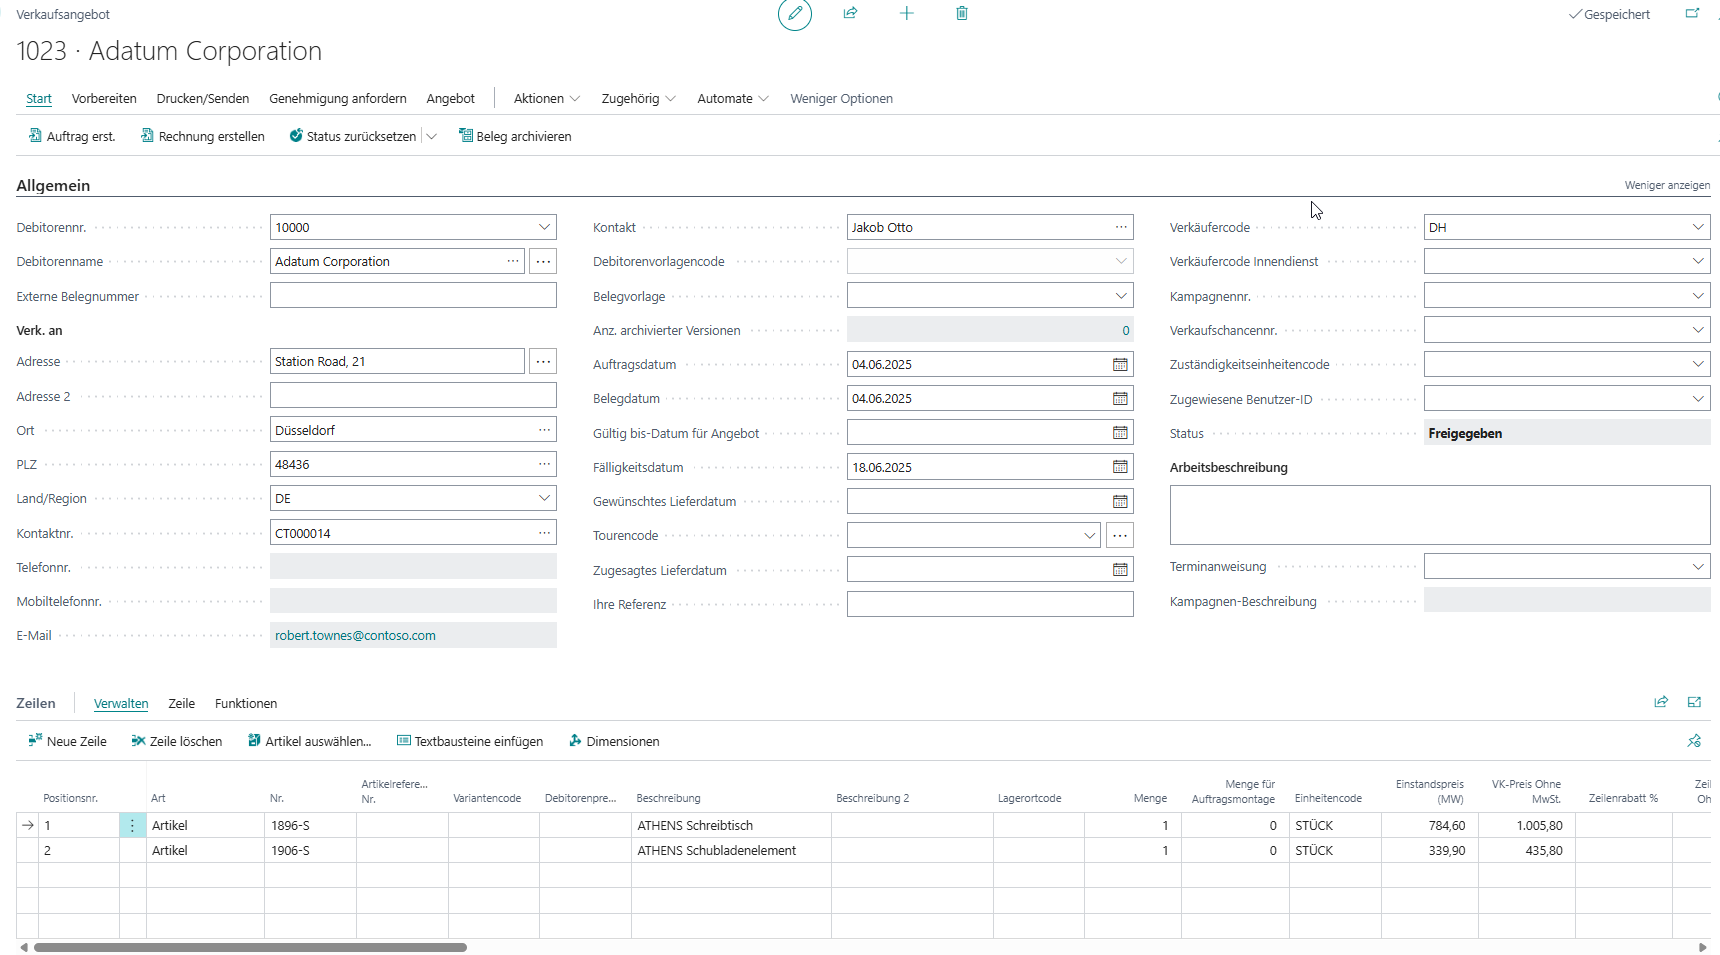Open the Automate menu
The image size is (1720, 955).
point(732,98)
